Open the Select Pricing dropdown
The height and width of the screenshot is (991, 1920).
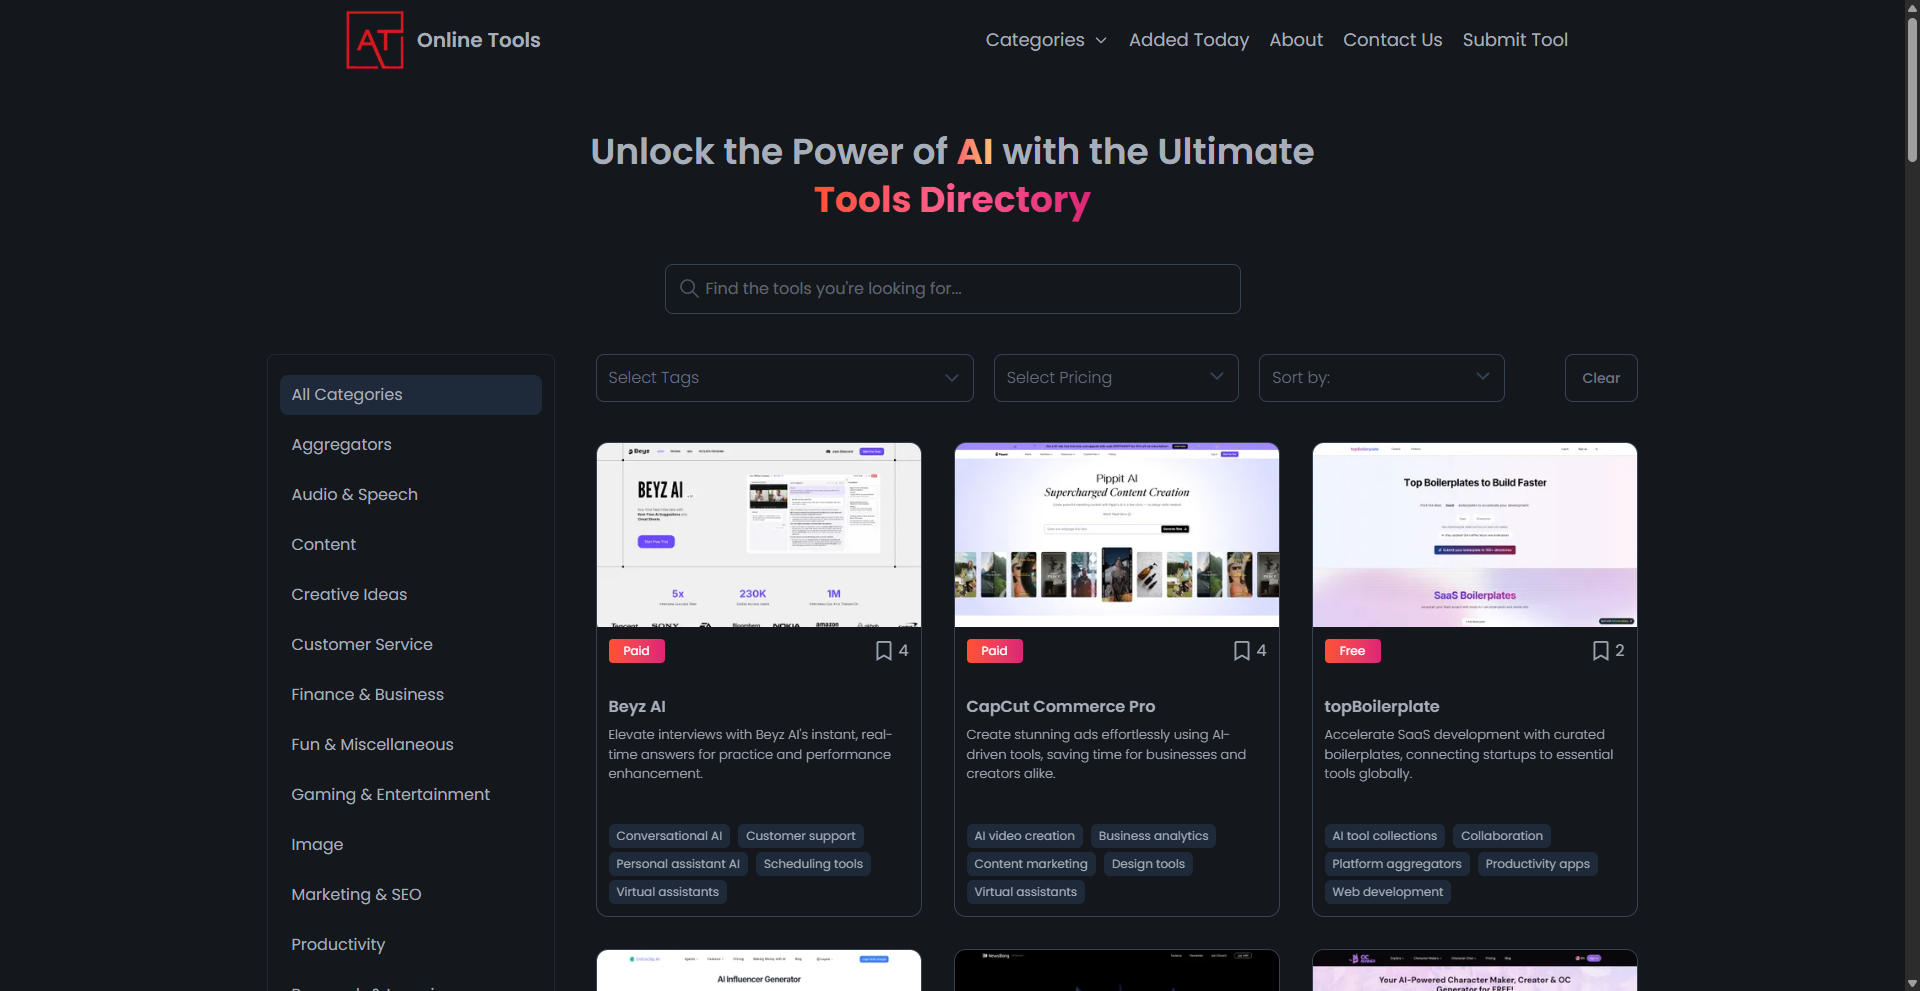coord(1116,378)
